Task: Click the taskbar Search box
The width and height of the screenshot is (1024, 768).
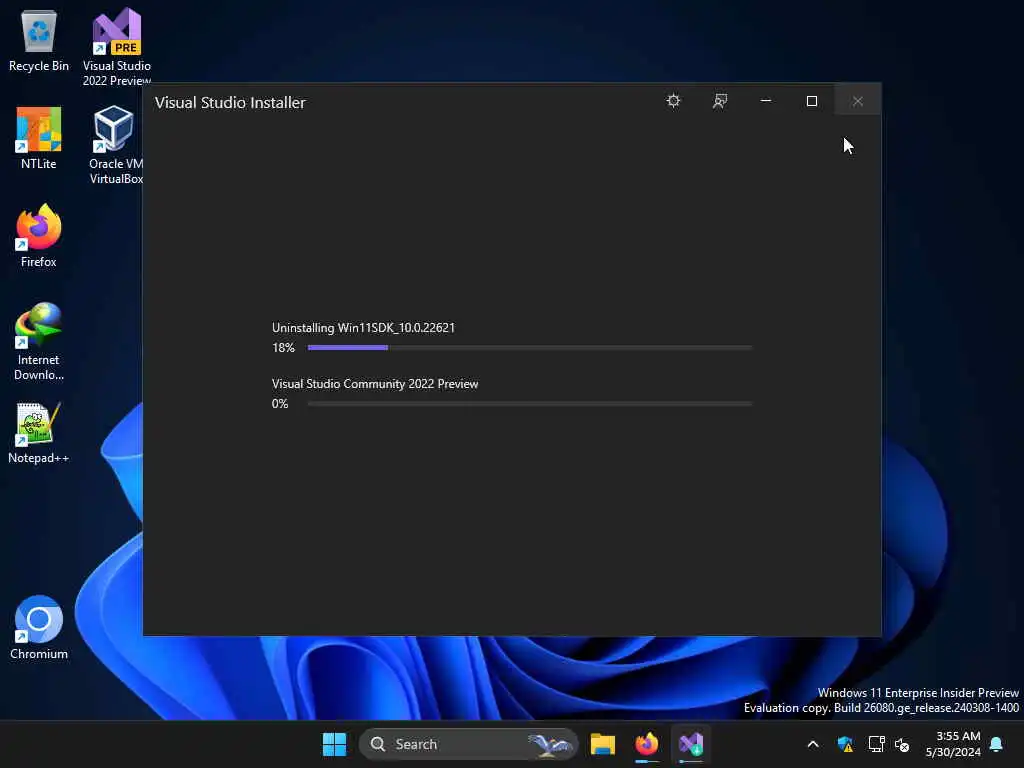Action: (x=468, y=744)
